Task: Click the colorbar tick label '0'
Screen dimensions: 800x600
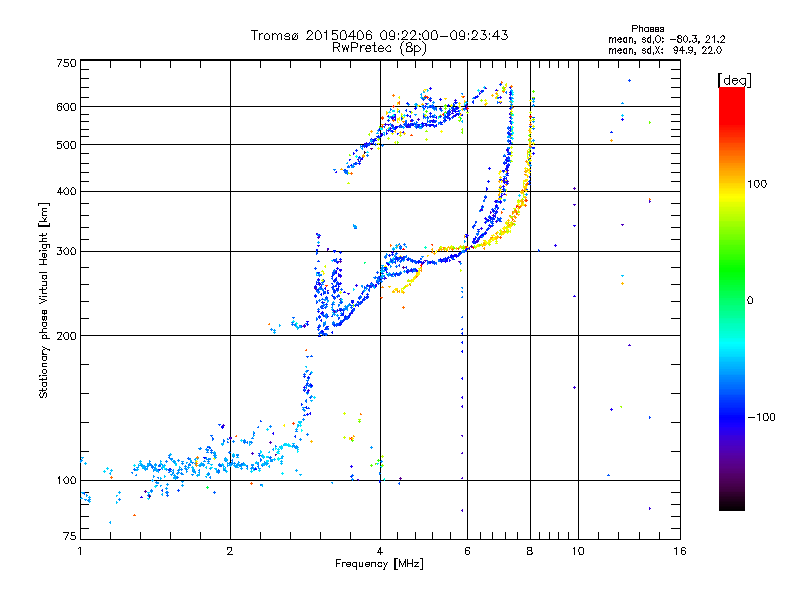Action: (750, 301)
